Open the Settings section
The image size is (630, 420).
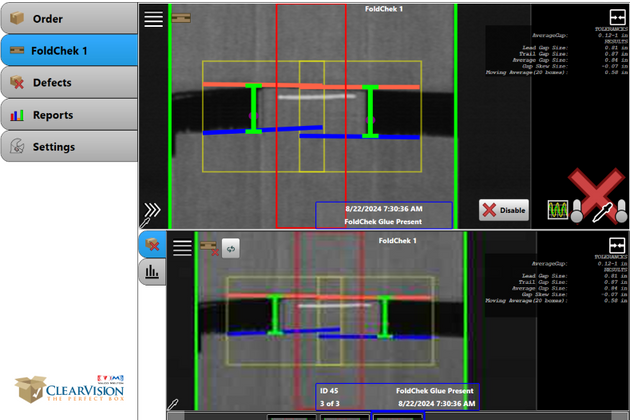(x=69, y=147)
